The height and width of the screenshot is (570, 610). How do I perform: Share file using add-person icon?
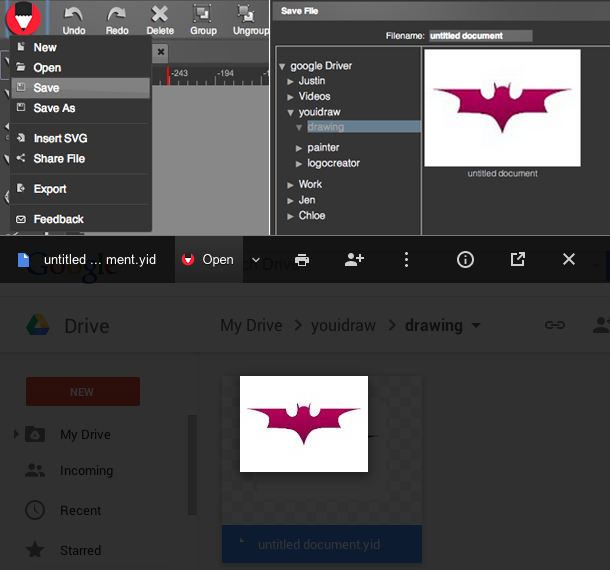354,260
